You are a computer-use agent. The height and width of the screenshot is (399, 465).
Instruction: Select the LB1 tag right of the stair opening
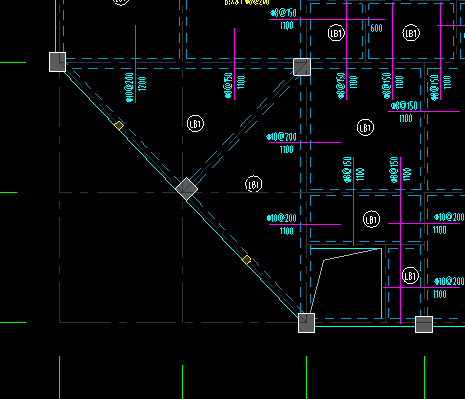[x=410, y=276]
